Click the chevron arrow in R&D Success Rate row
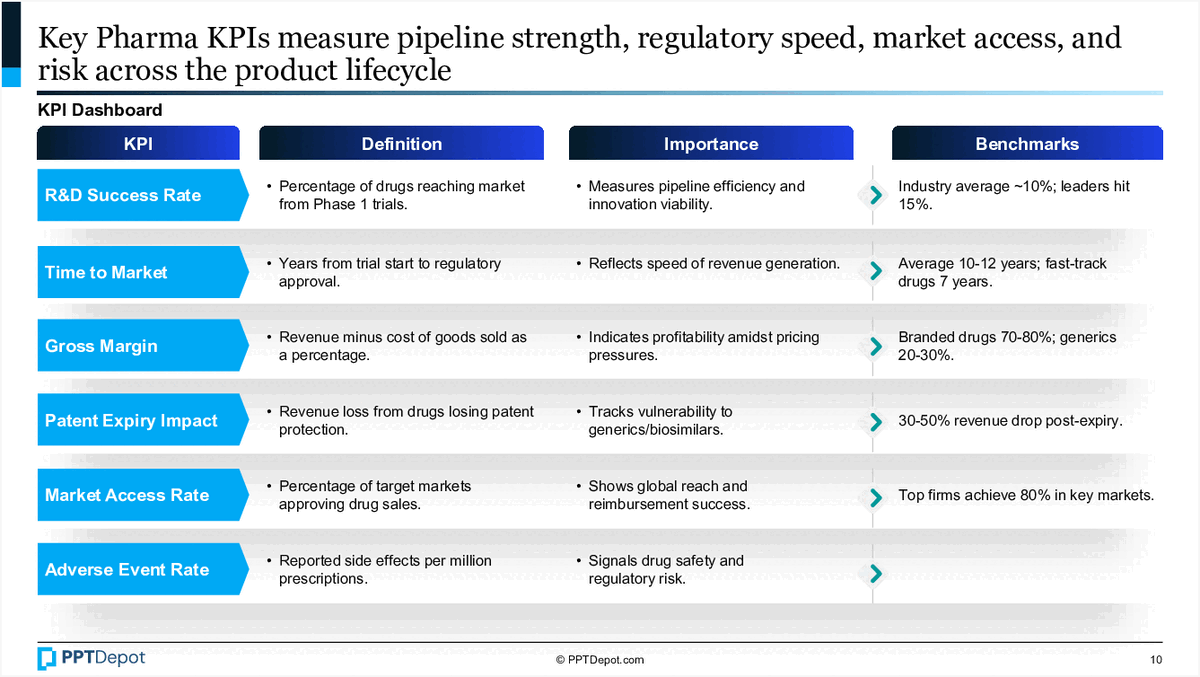Viewport: 1200px width, 677px height. [x=876, y=196]
